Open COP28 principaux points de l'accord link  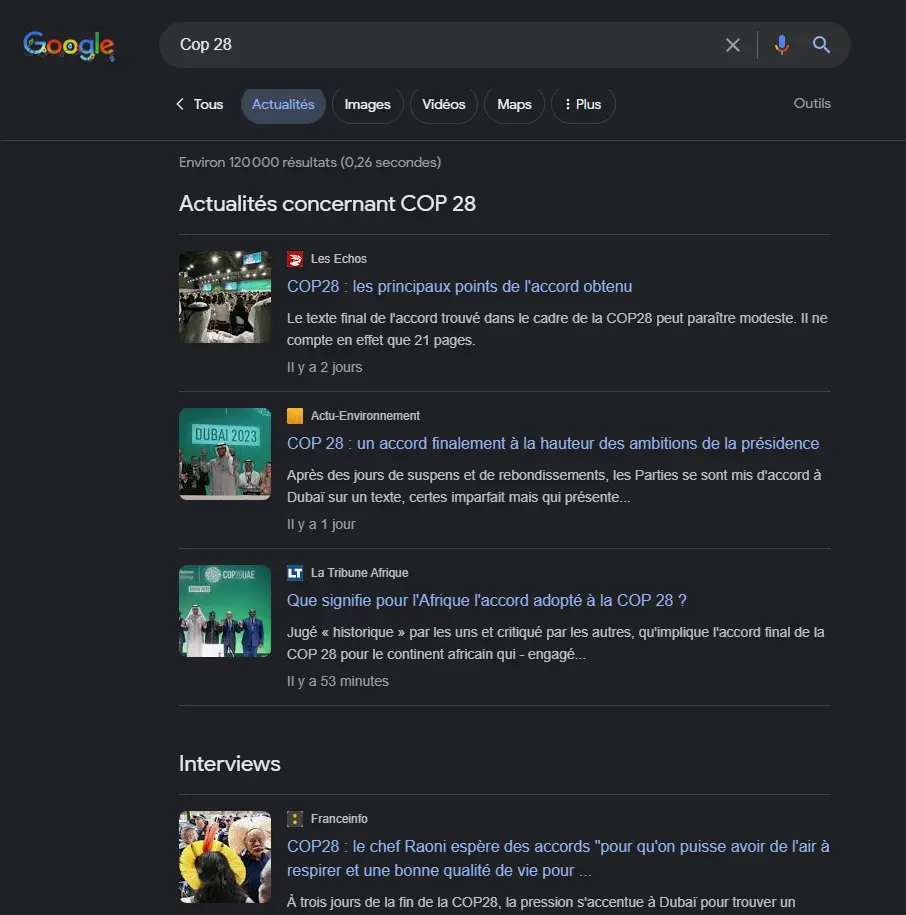click(x=459, y=287)
